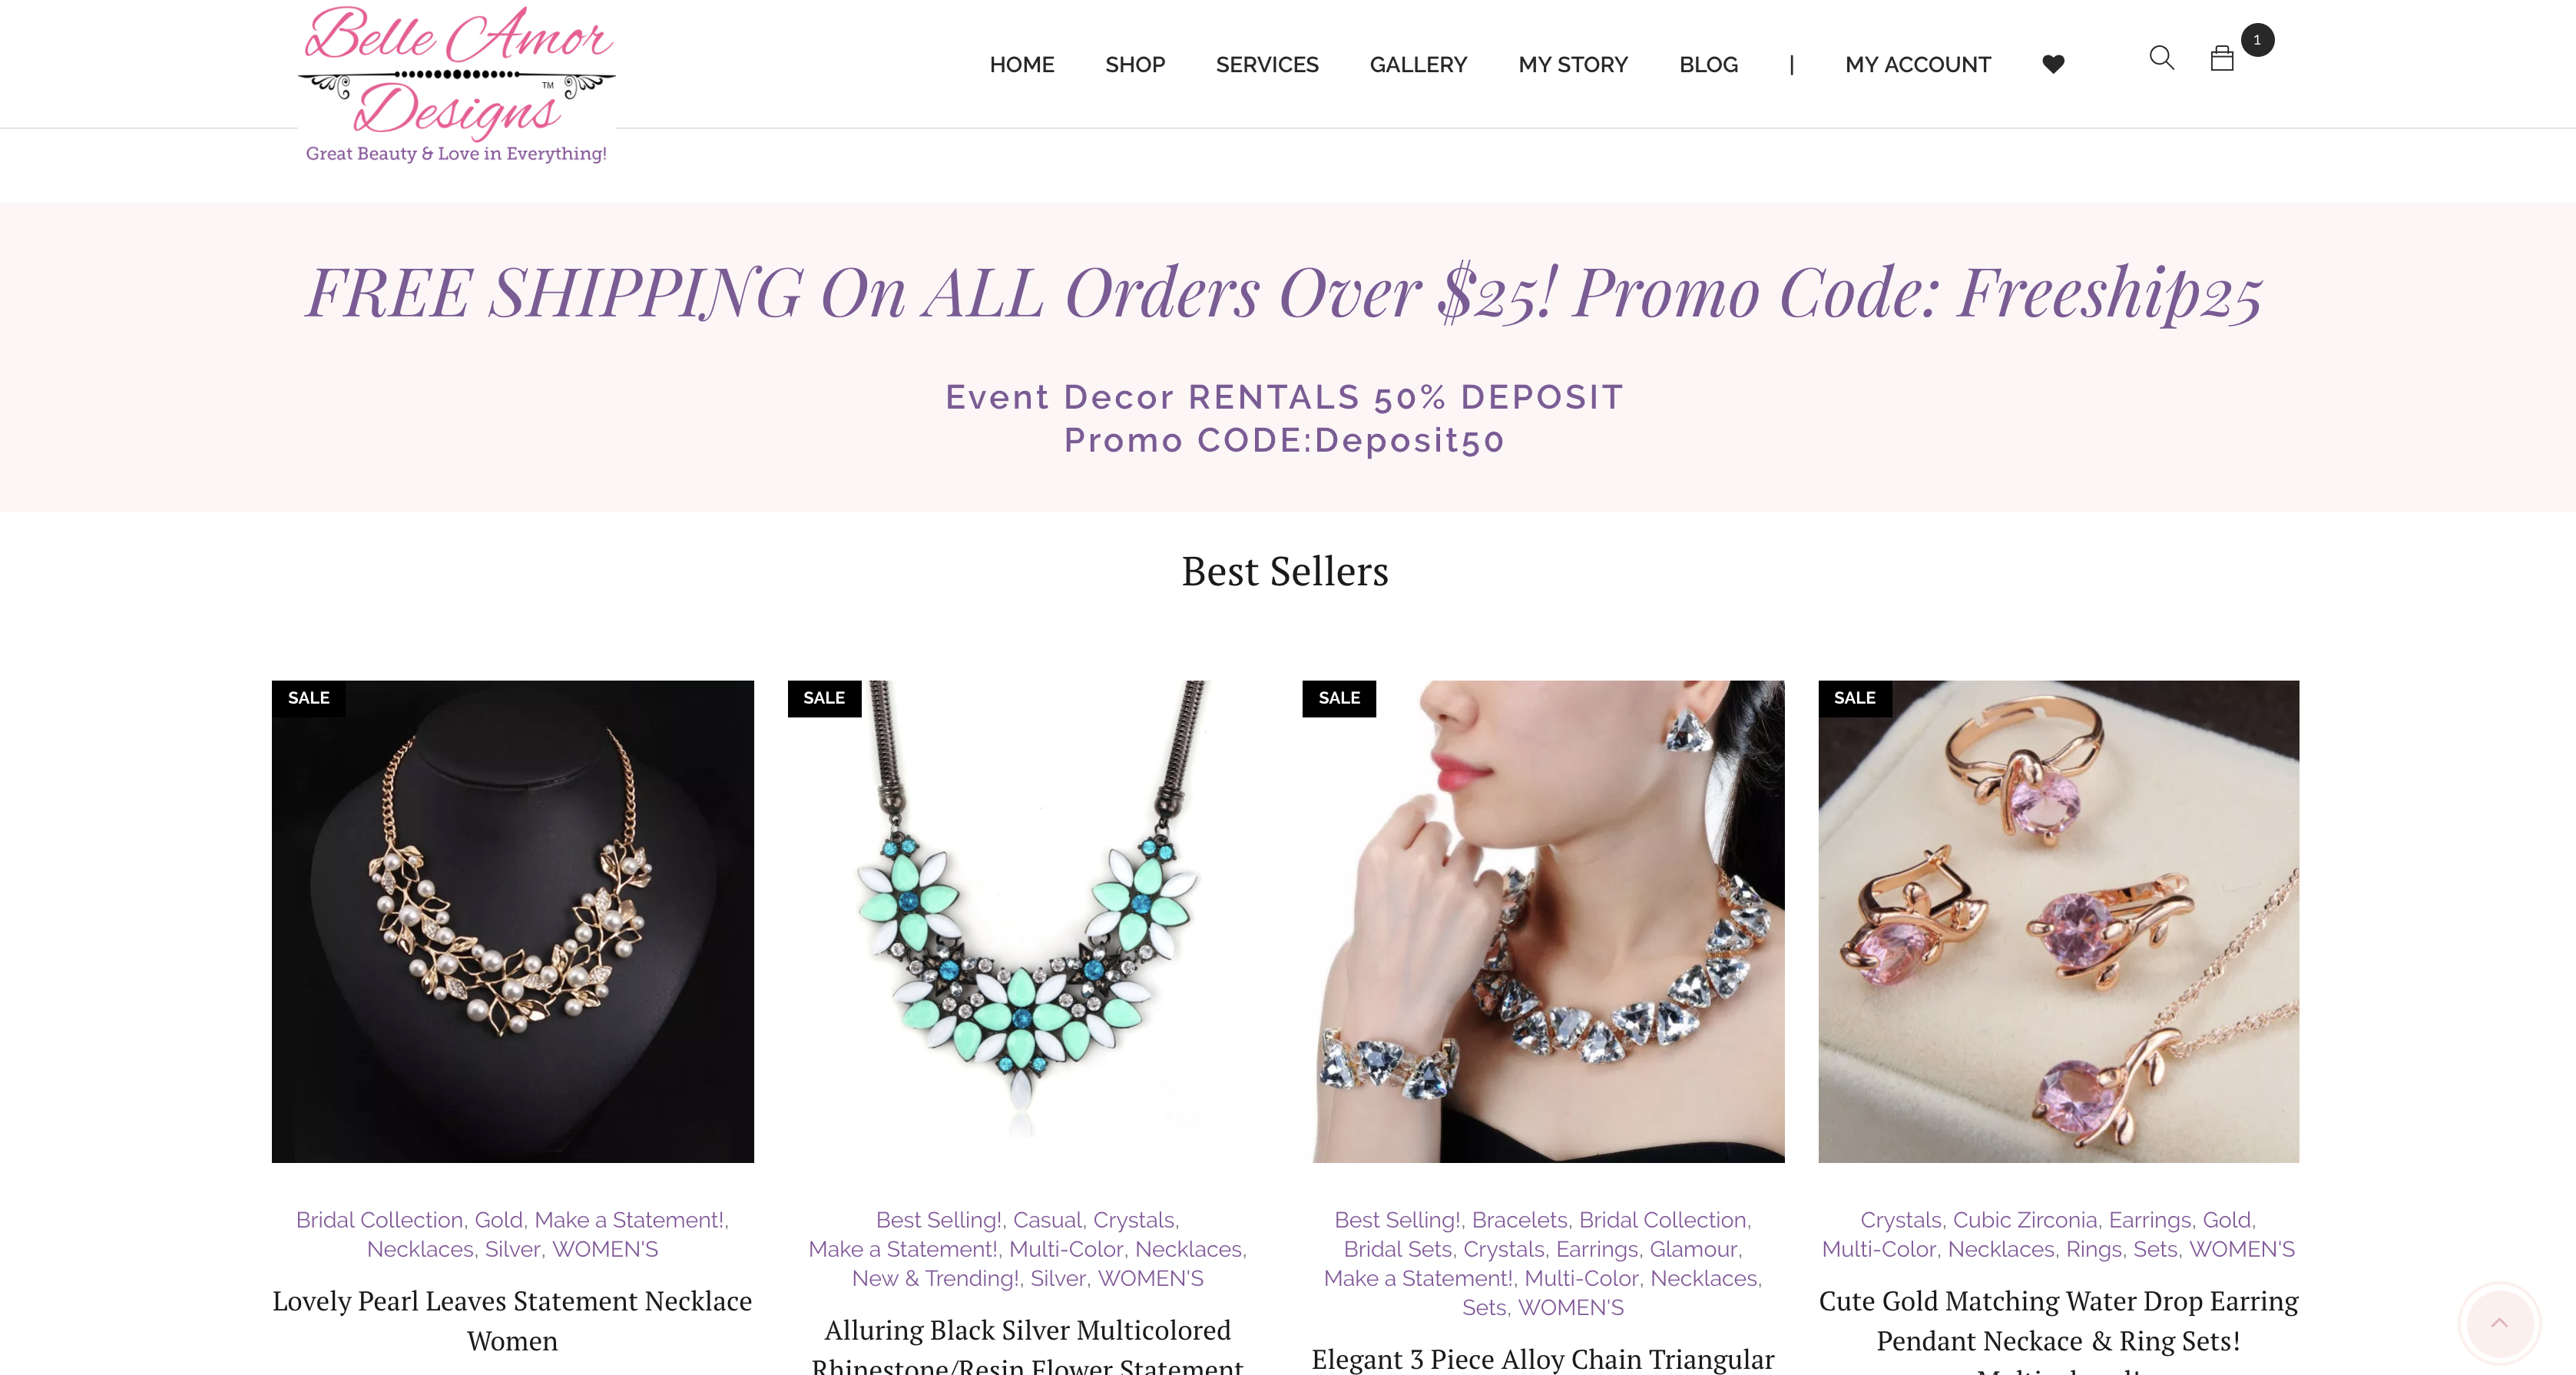
Task: Navigate to MY STORY page
Action: pos(1573,65)
